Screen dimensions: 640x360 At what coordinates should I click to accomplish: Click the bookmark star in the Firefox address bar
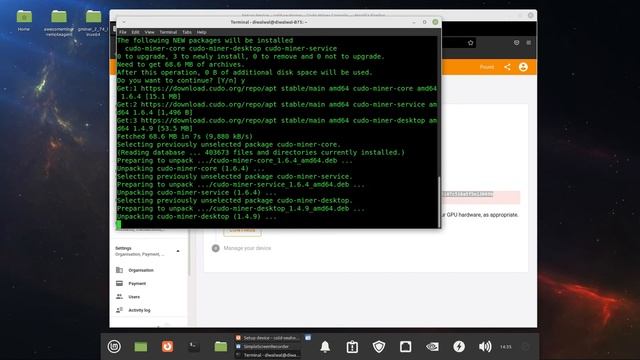(471, 43)
